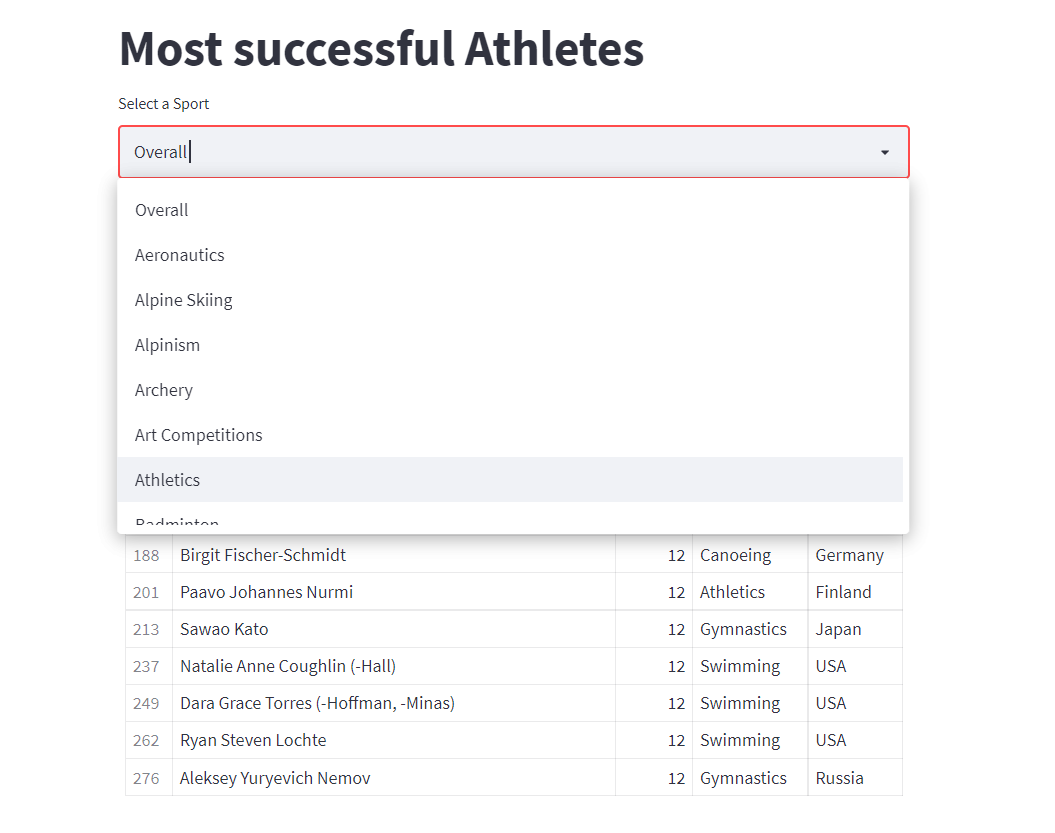Image resolution: width=1055 pixels, height=833 pixels.
Task: Select the partially visible Badminton option
Action: [x=176, y=519]
